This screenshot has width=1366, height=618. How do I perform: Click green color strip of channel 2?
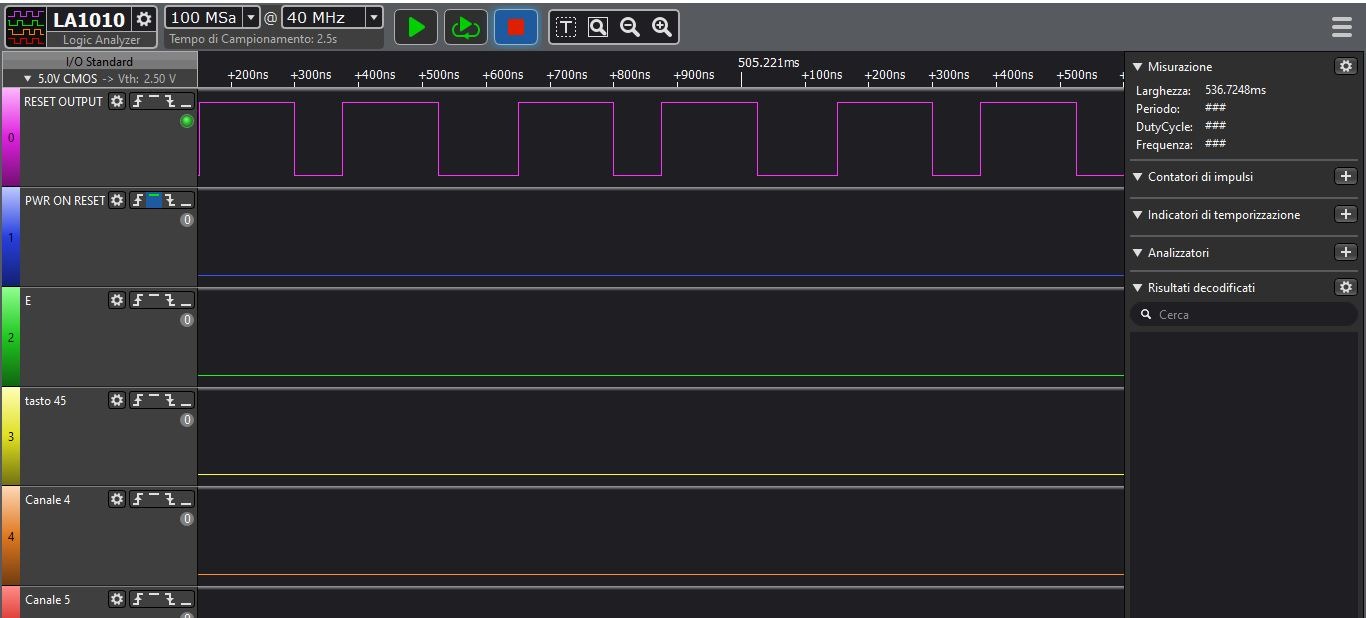pyautogui.click(x=10, y=337)
